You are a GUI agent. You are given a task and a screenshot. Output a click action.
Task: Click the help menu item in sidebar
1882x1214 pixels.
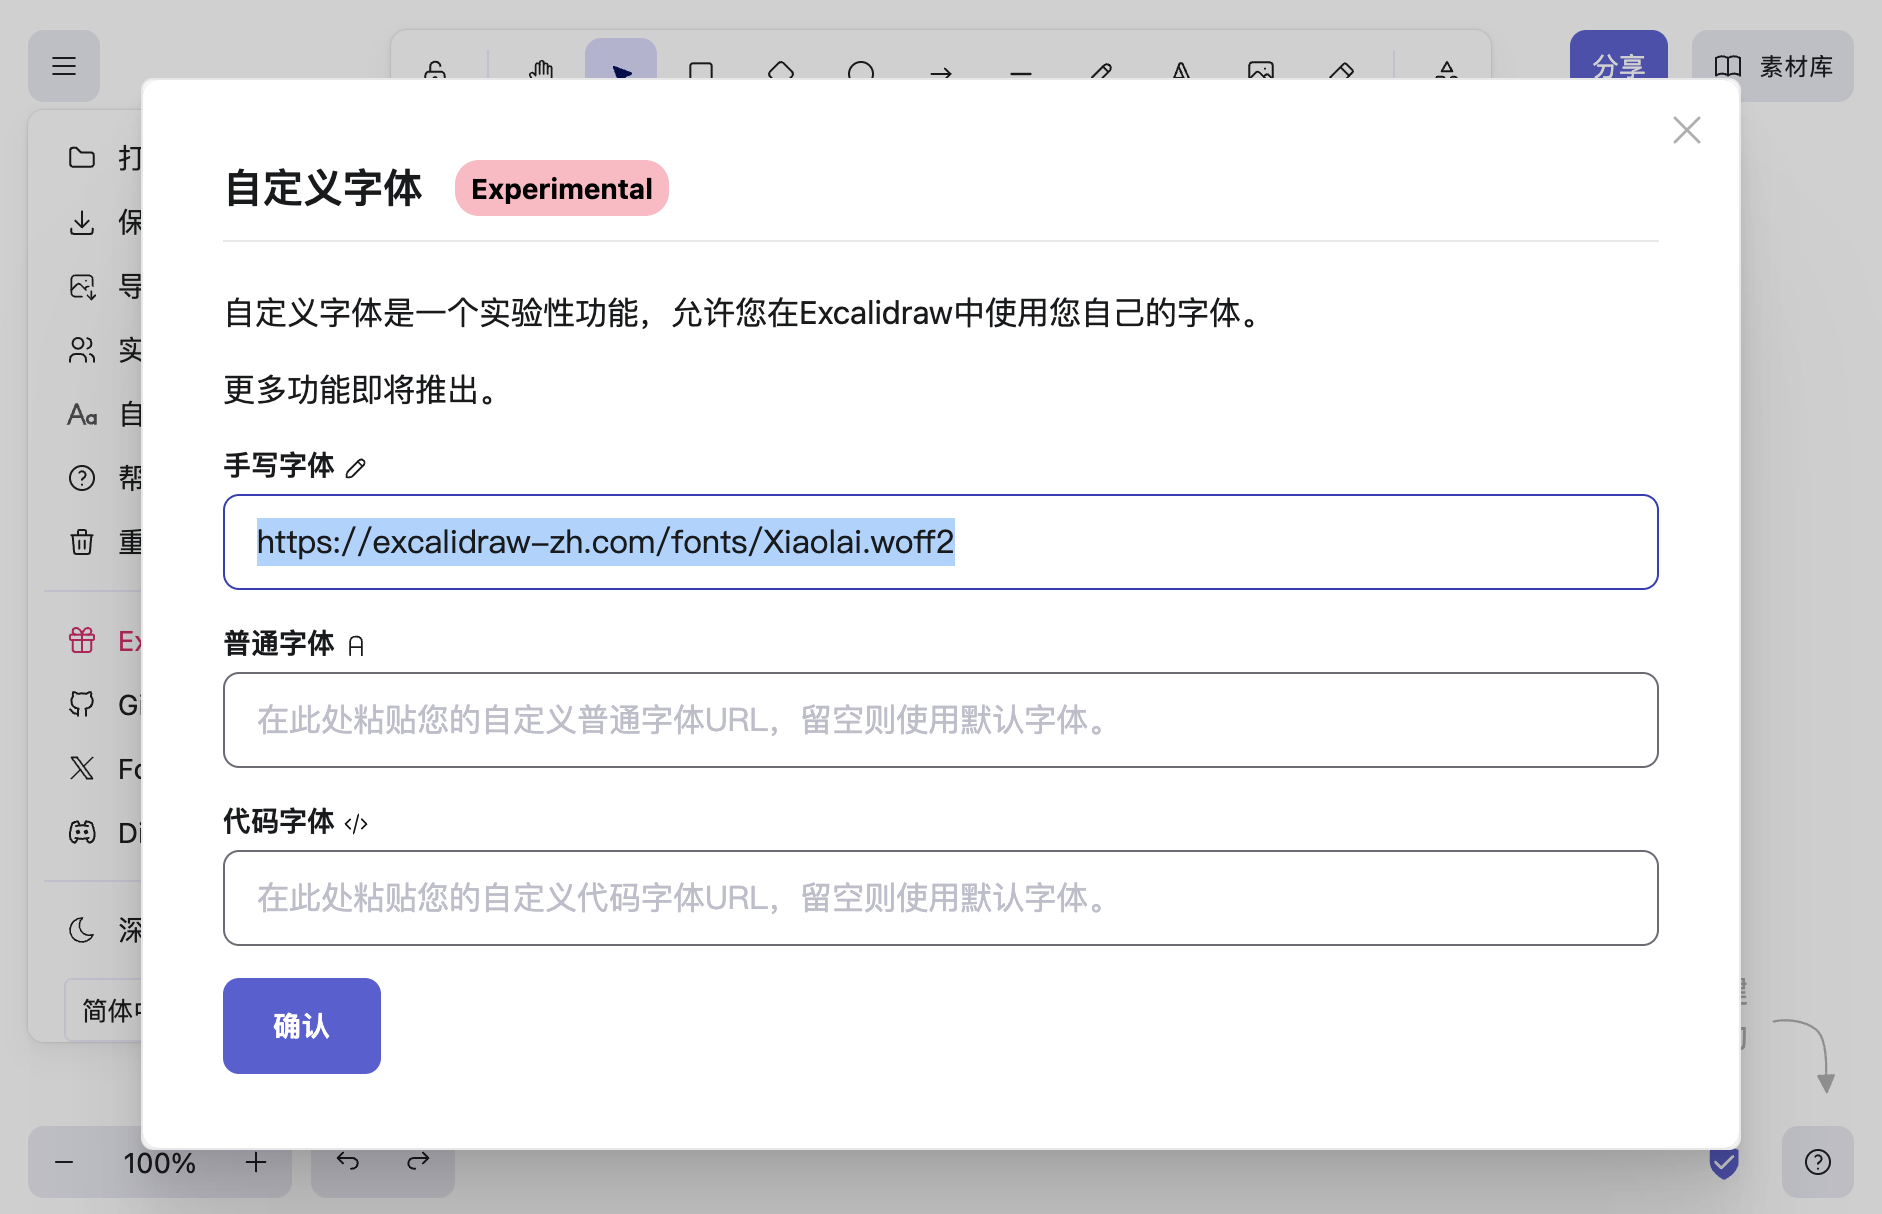95,478
